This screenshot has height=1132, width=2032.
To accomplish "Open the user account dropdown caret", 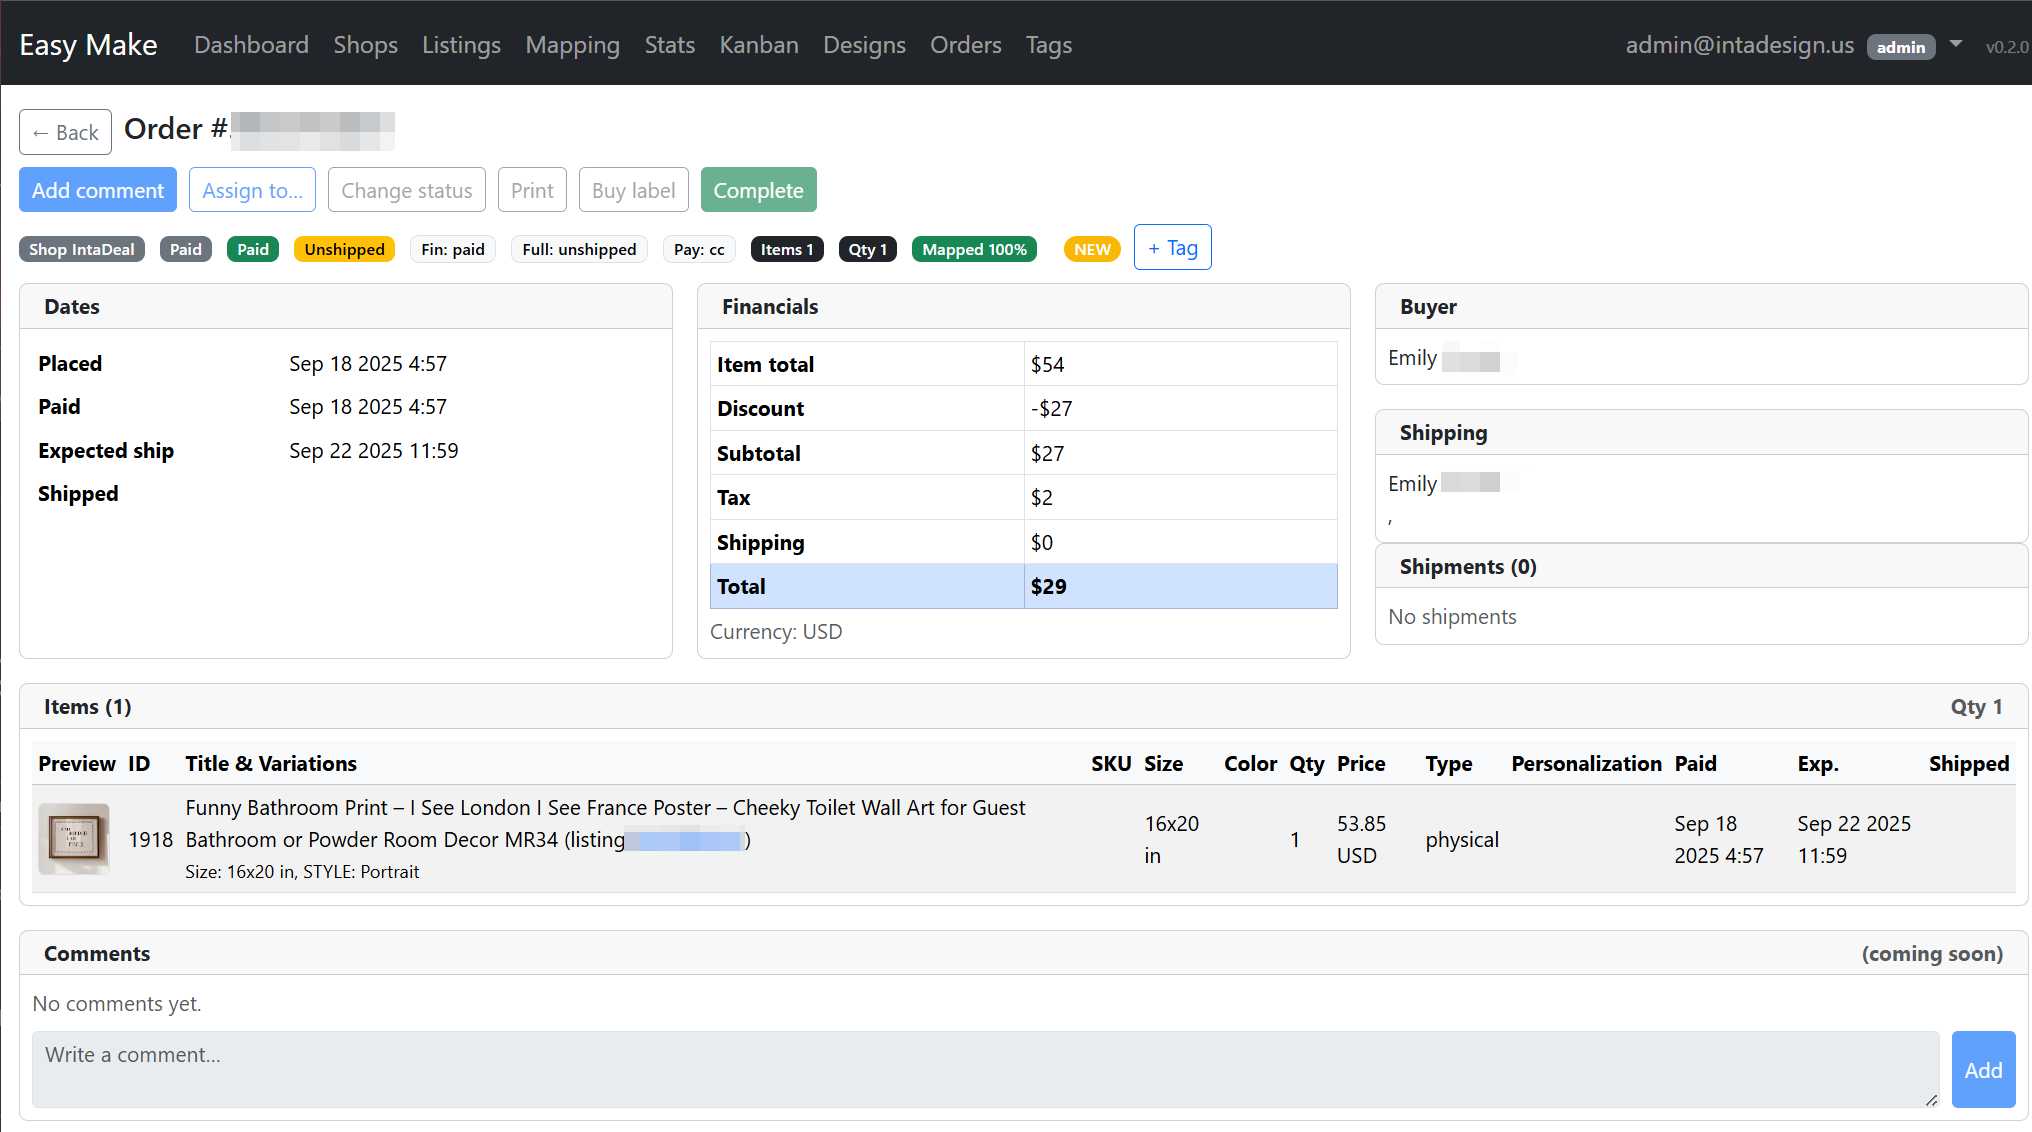I will (1956, 45).
